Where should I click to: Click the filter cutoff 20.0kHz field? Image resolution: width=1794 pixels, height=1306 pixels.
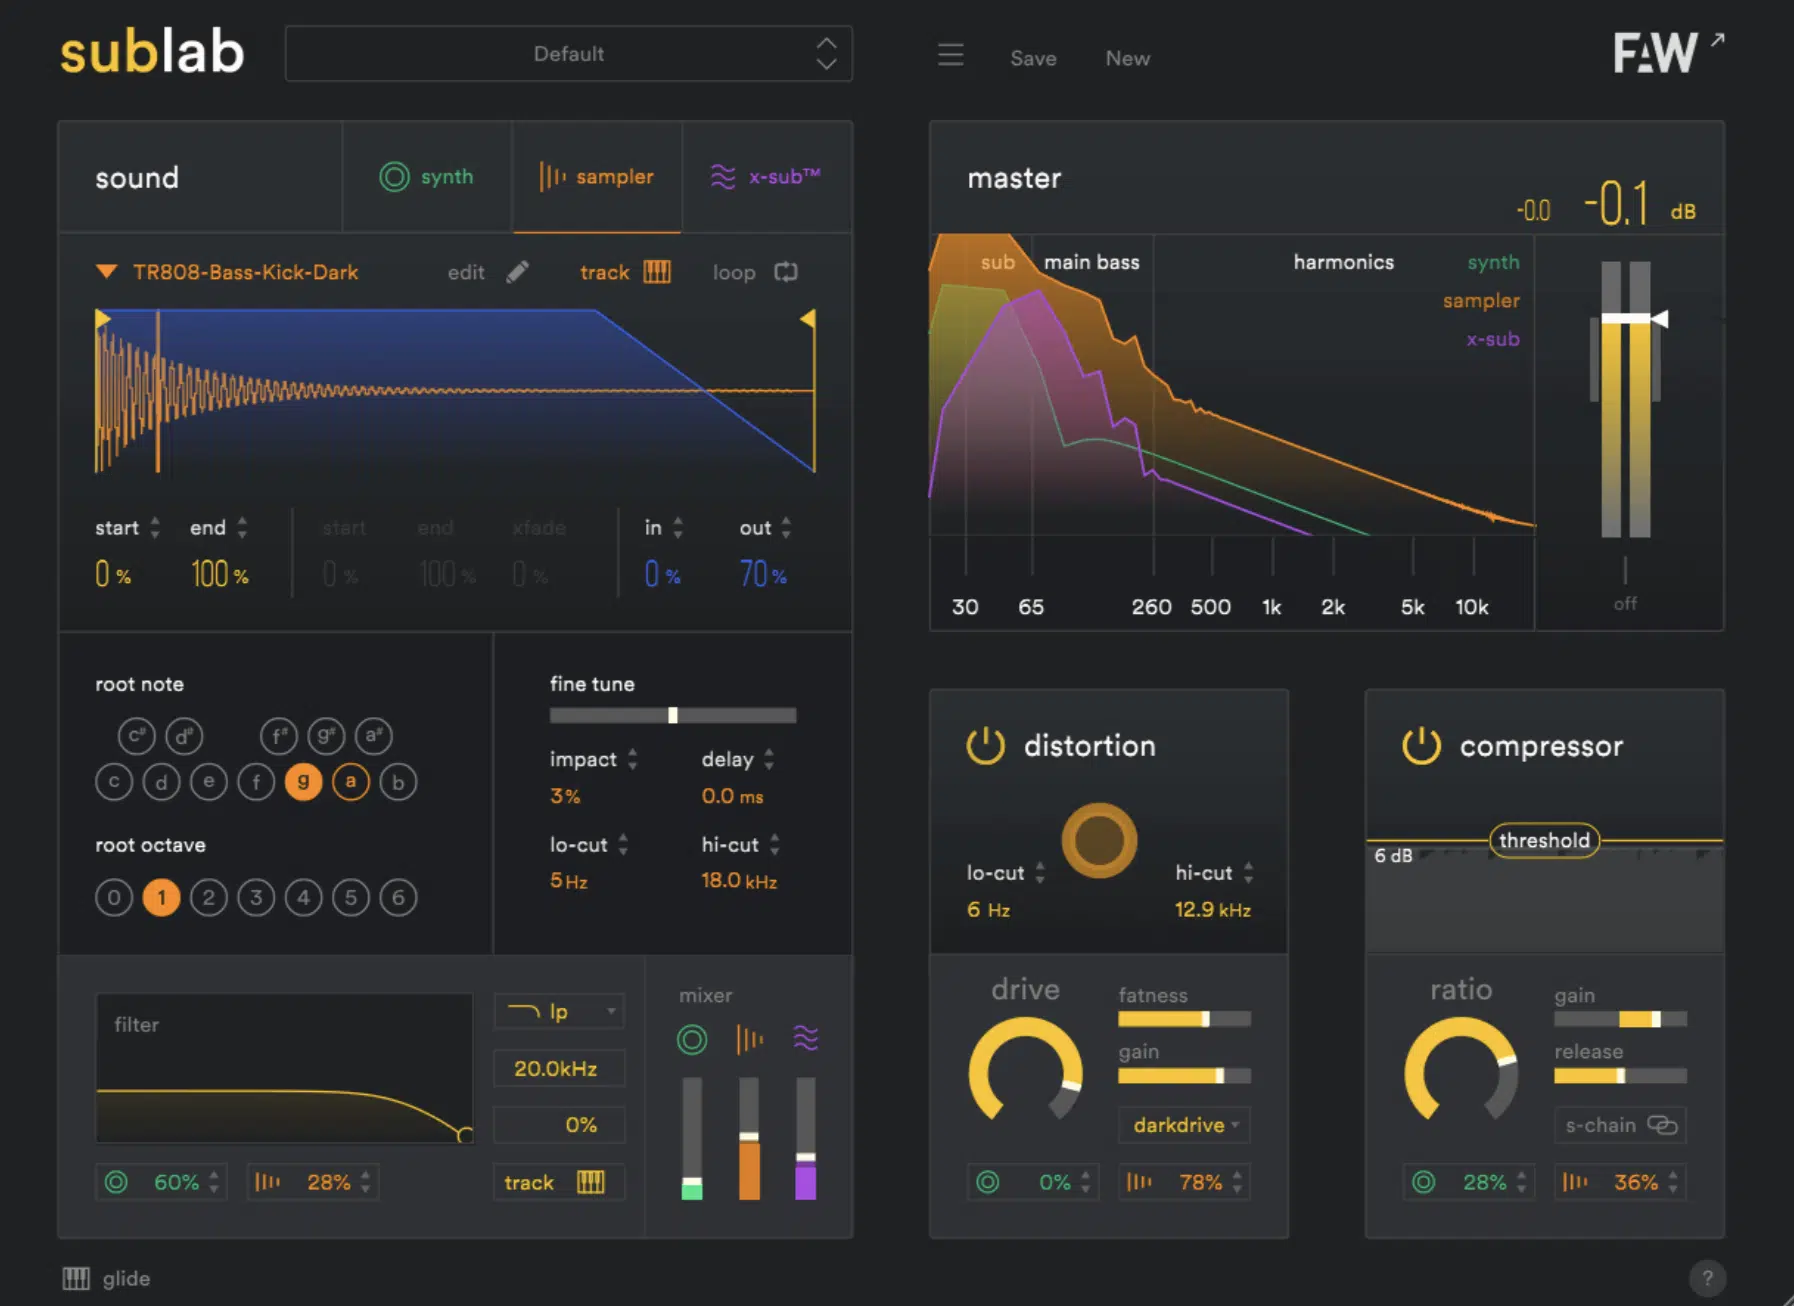click(x=559, y=1068)
